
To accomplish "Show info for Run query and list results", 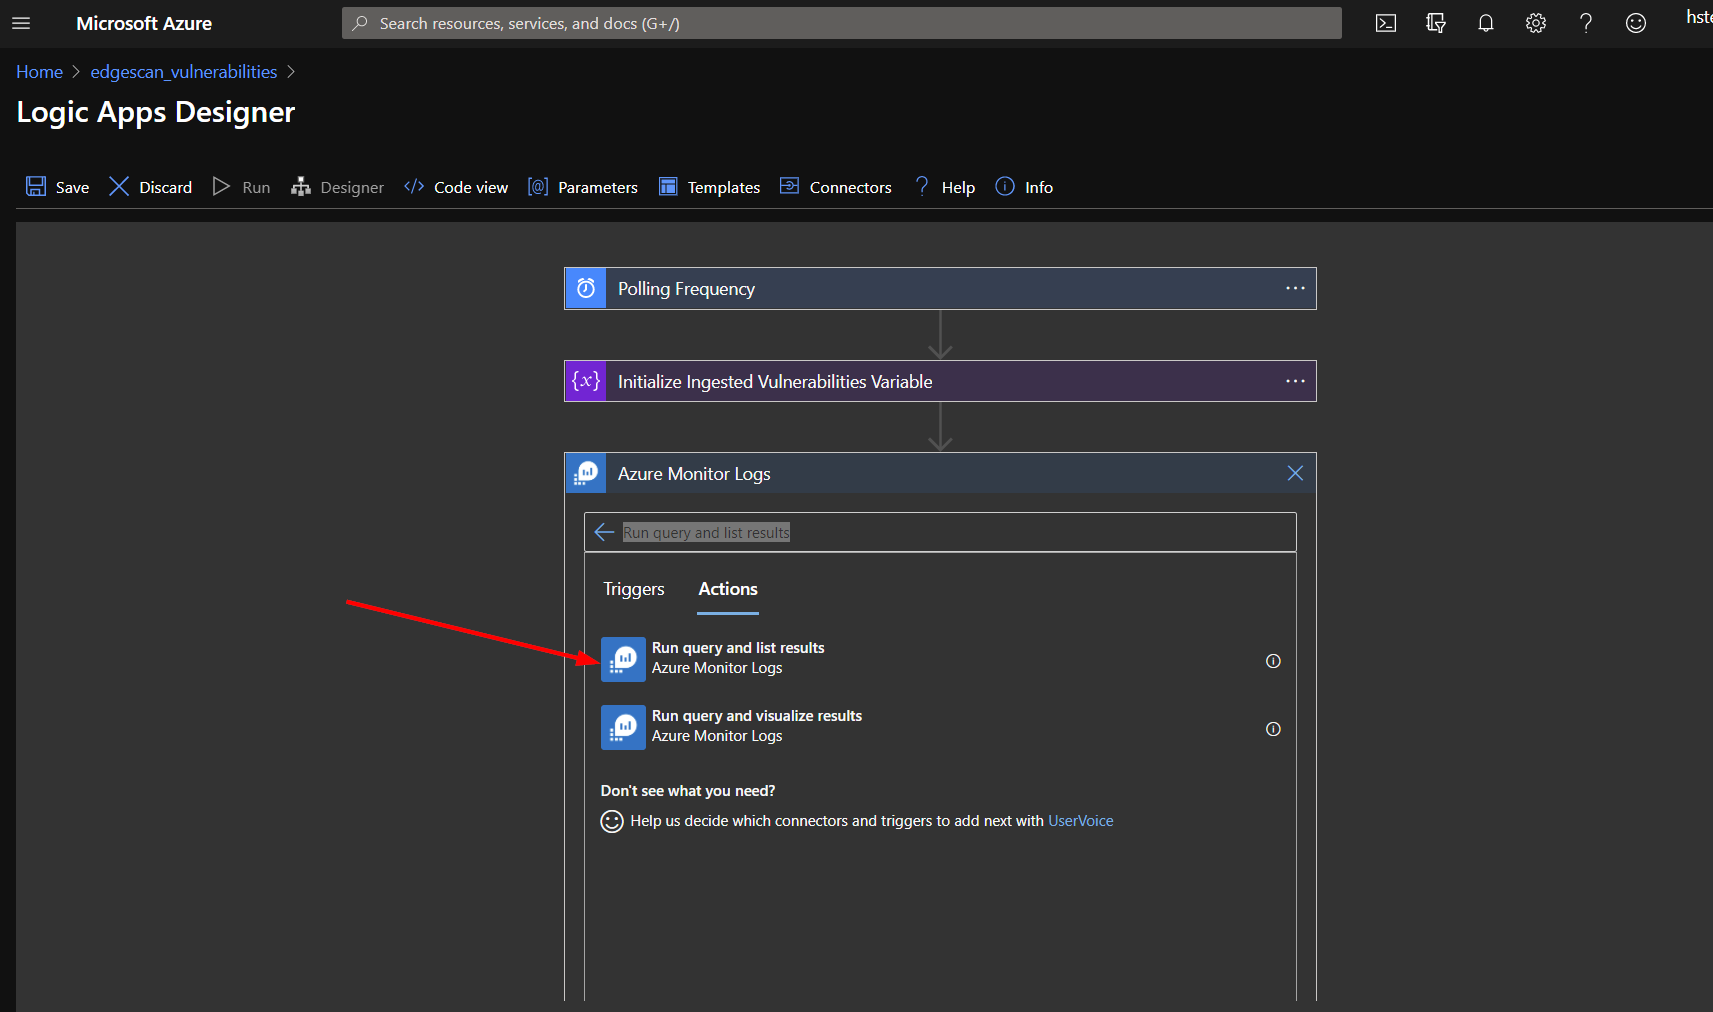I will pyautogui.click(x=1273, y=661).
